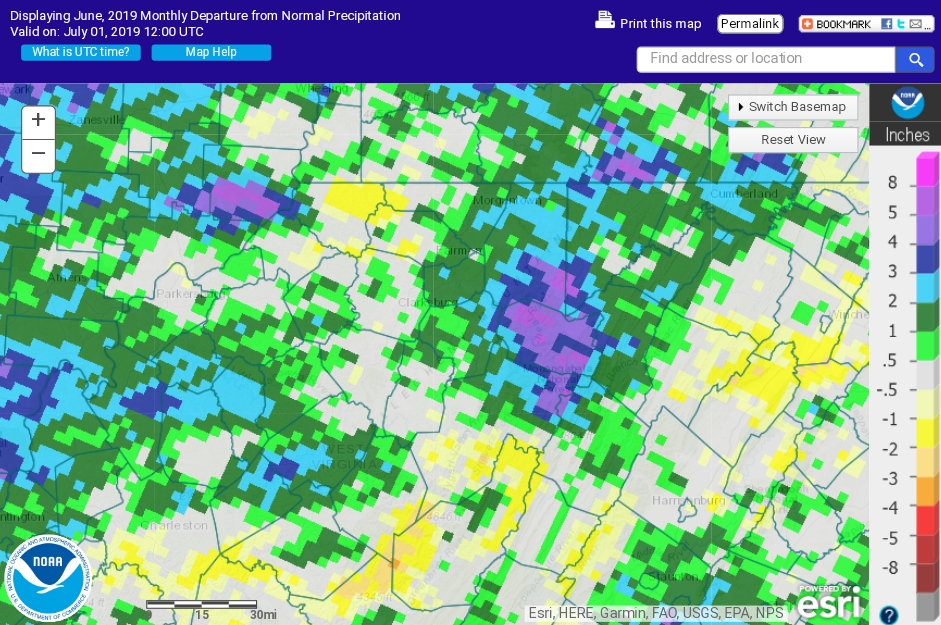Focus the 'Find address or location' field
This screenshot has width=941, height=625.
tap(765, 59)
